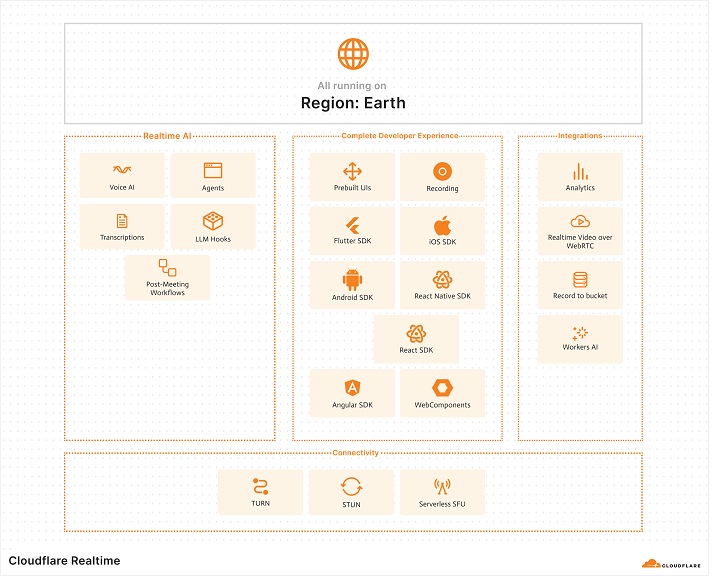713x576 pixels.
Task: Click the Prebuilt UIs arrows icon
Action: [352, 171]
